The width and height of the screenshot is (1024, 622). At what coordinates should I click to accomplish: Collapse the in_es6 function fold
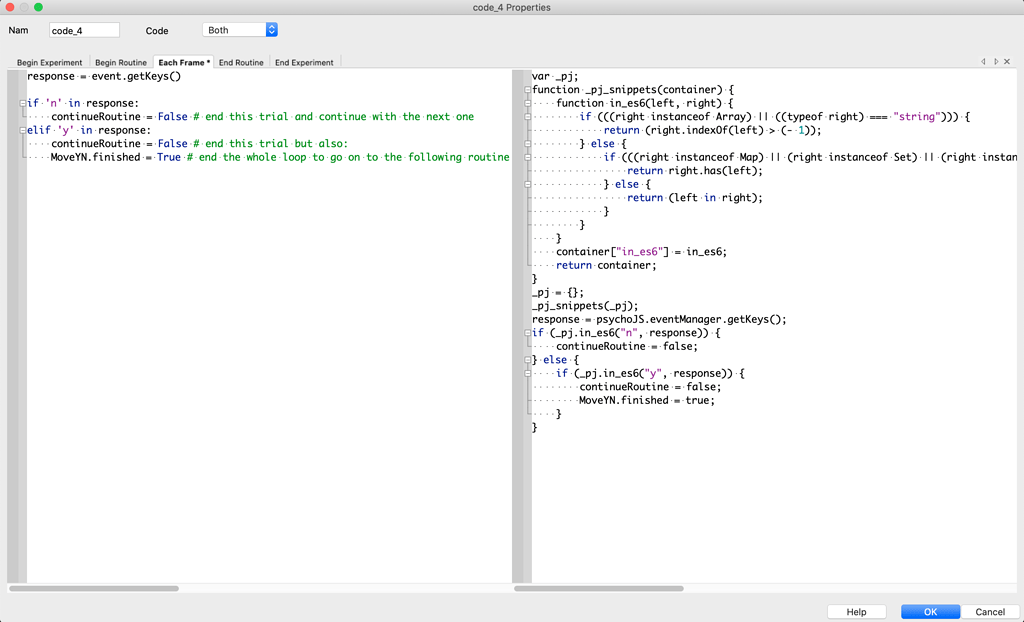(529, 103)
